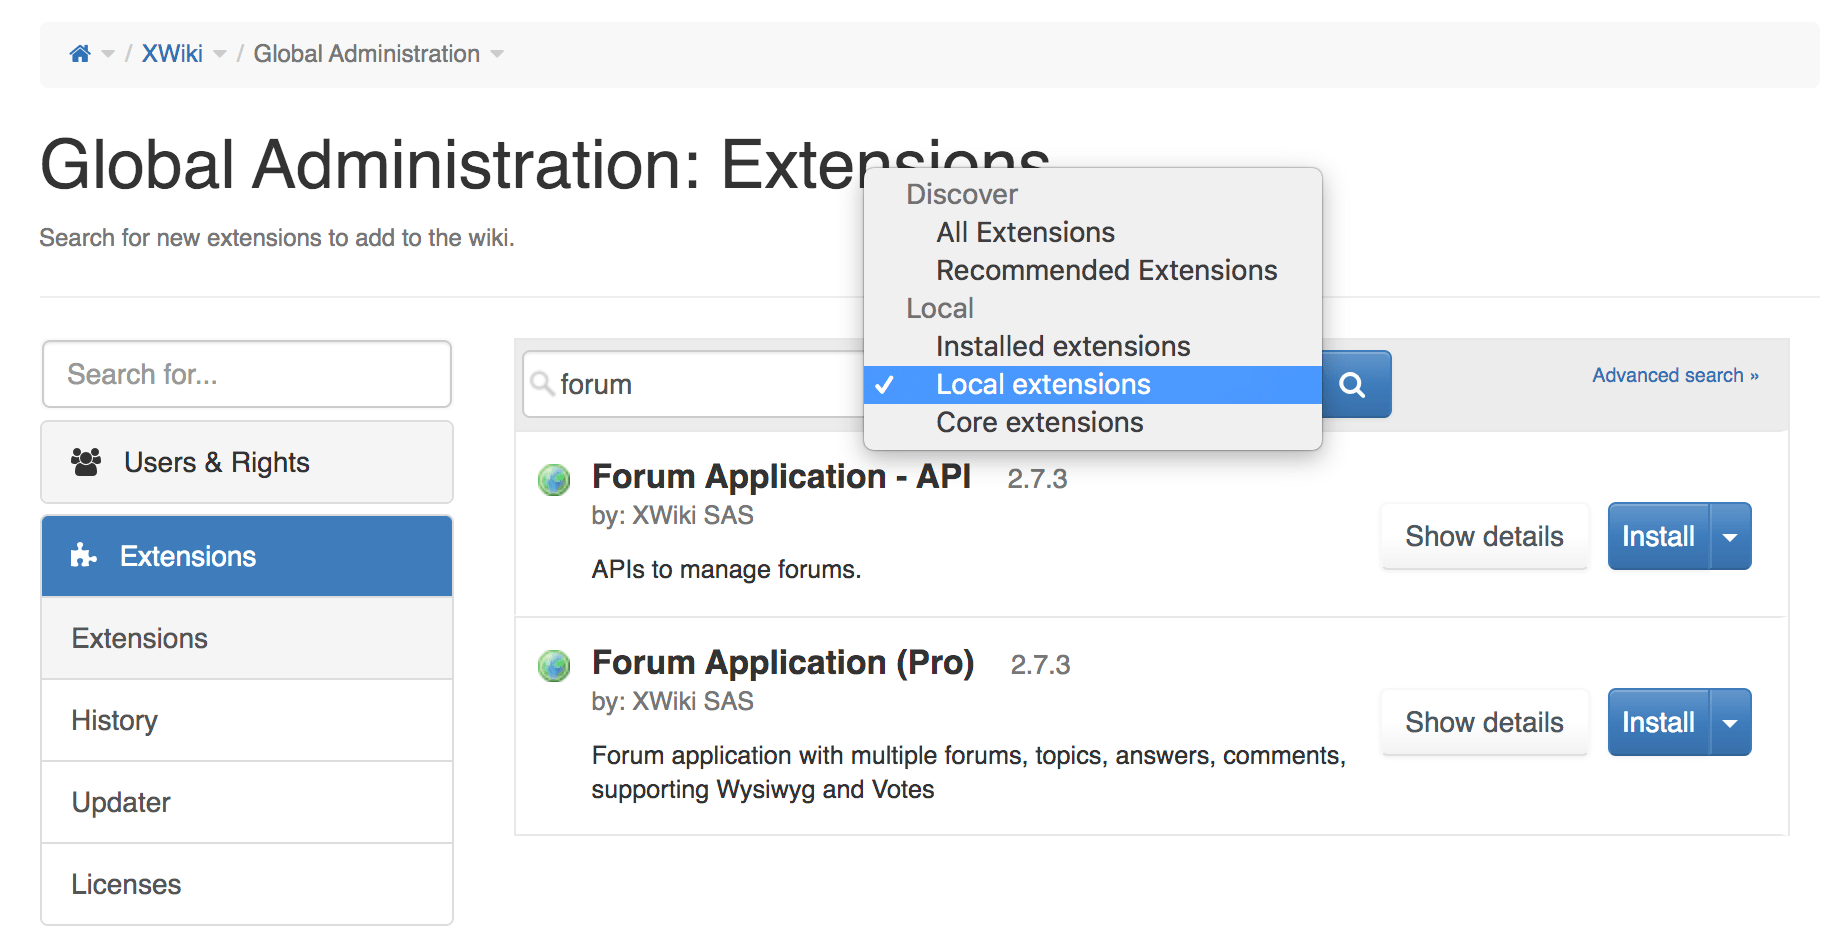Expand the XWiki breadcrumb dropdown caret
The width and height of the screenshot is (1828, 934).
[x=220, y=54]
